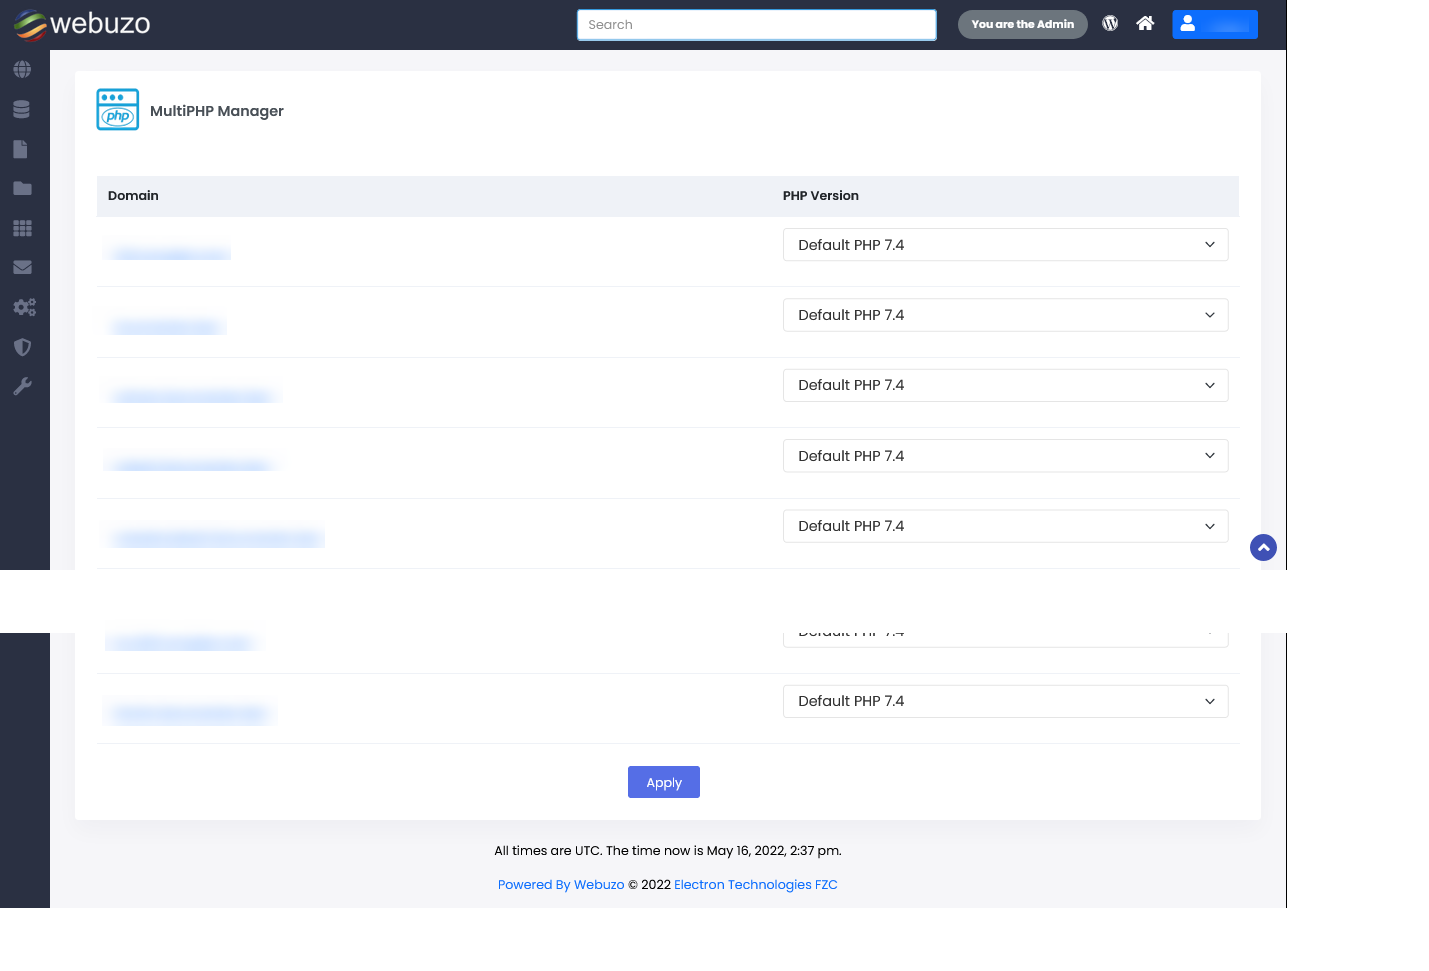Click the "You are the Admin" badge

coord(1022,24)
